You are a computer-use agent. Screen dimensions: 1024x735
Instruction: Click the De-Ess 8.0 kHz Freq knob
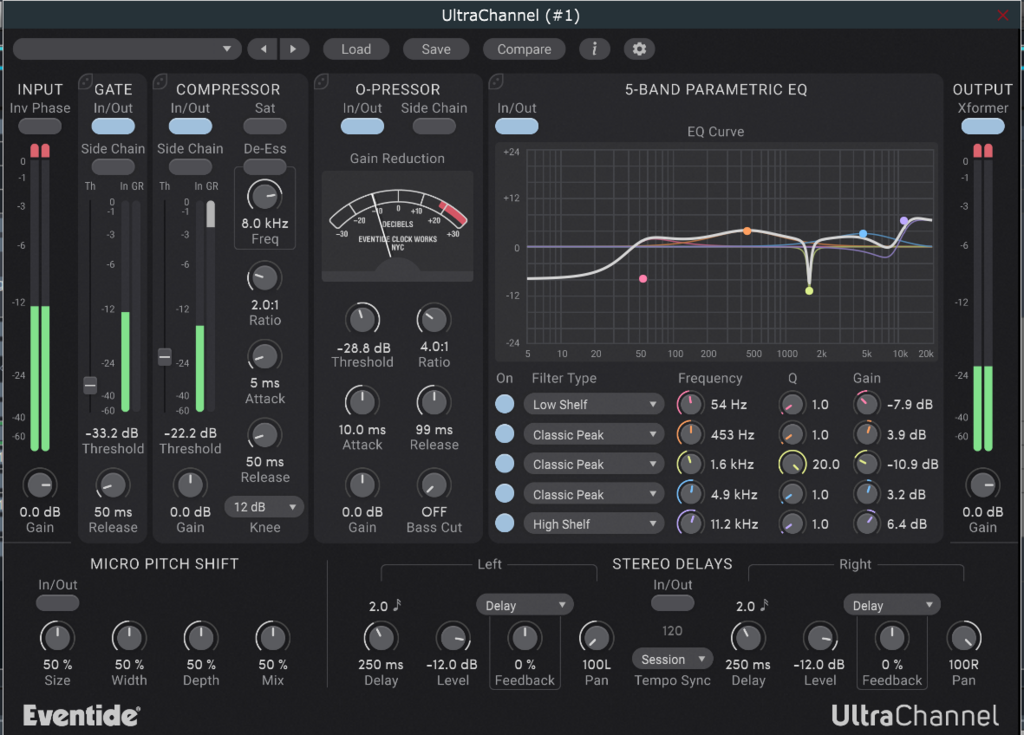pos(264,195)
